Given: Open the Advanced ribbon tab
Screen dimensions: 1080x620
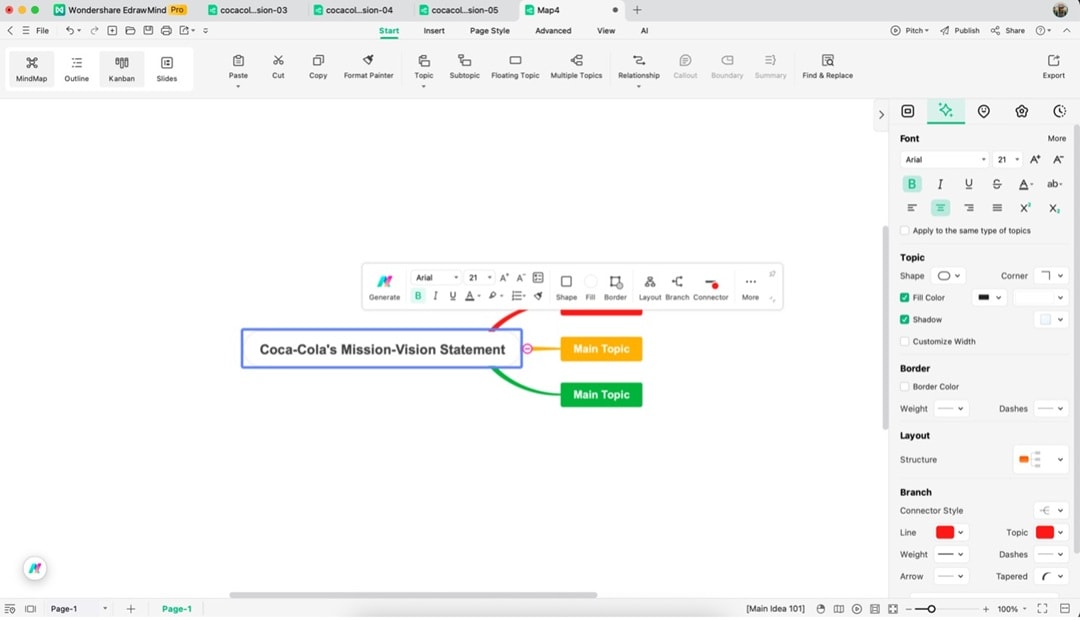Looking at the screenshot, I should (553, 30).
